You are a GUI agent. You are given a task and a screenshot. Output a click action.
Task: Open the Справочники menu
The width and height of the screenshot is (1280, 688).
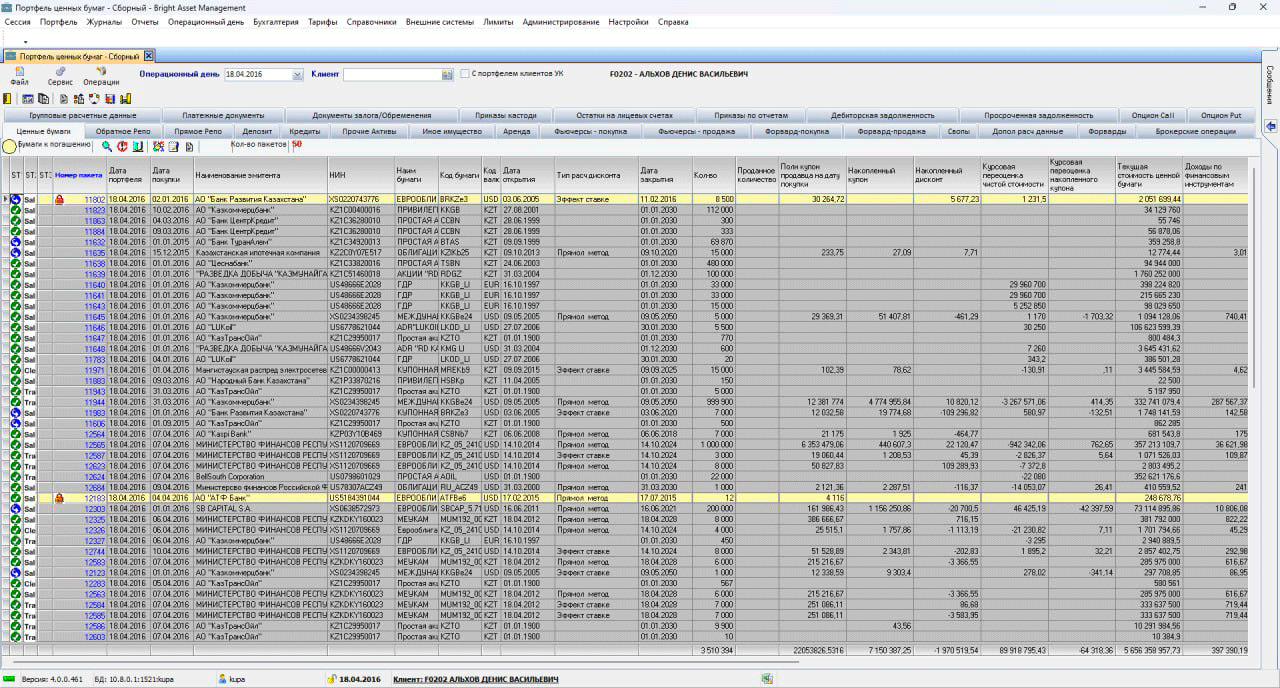click(x=372, y=21)
